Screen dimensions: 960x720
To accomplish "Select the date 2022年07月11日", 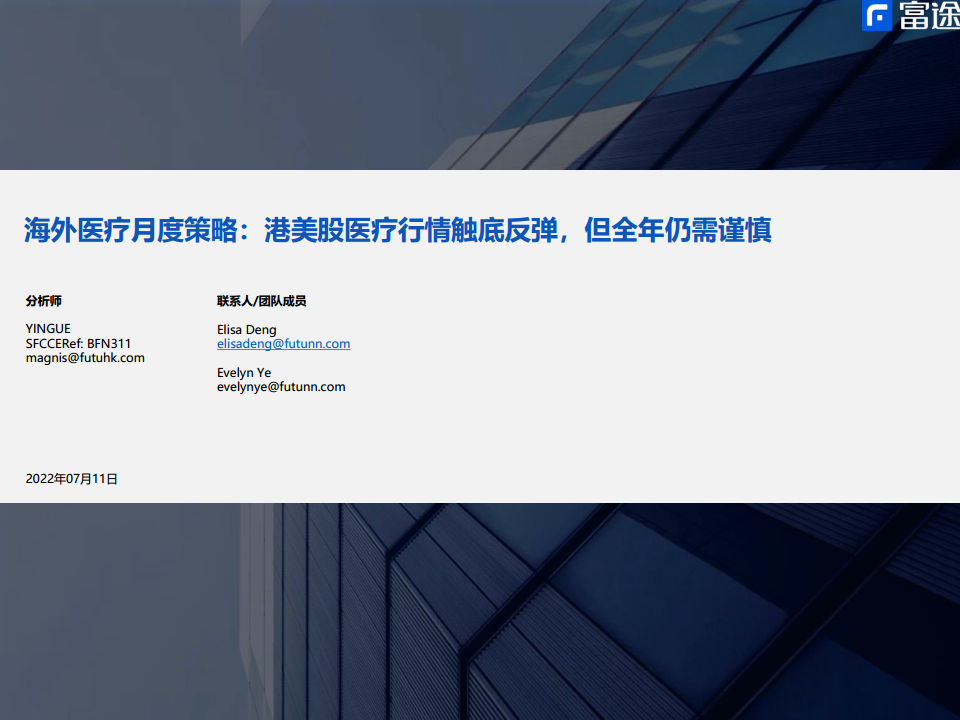I will click(x=72, y=479).
